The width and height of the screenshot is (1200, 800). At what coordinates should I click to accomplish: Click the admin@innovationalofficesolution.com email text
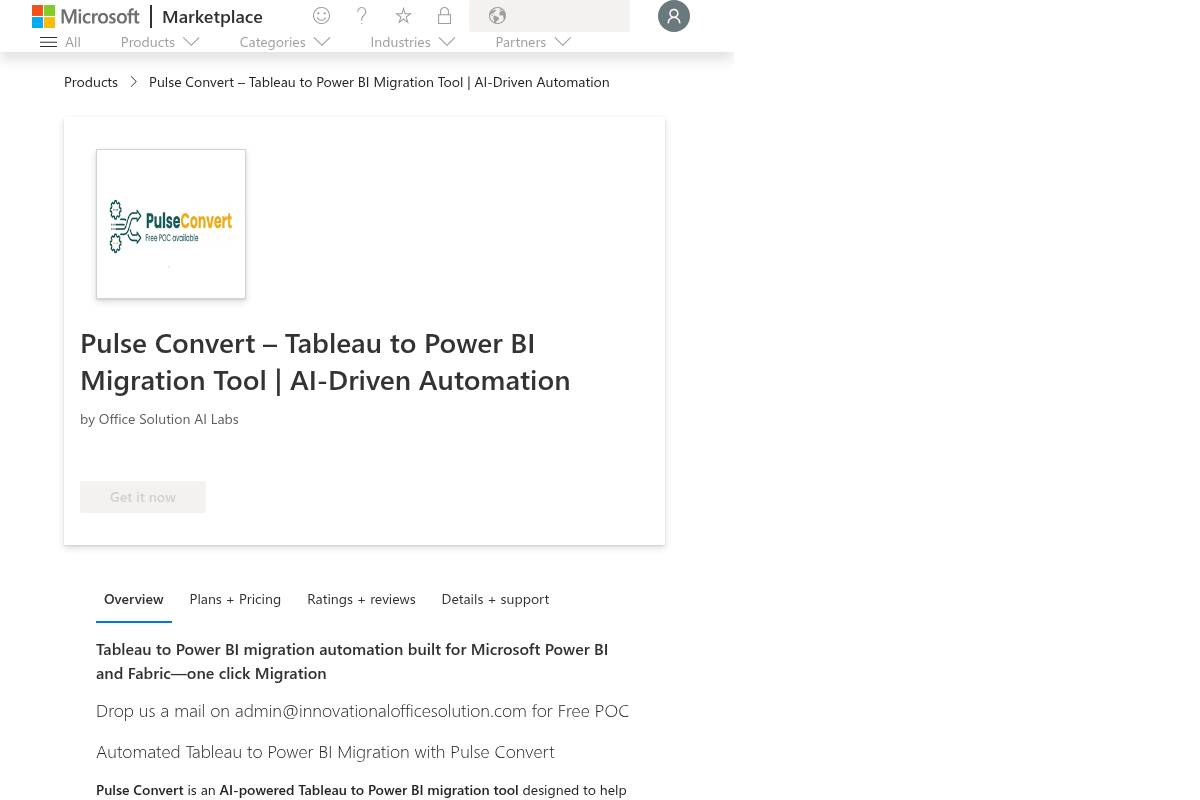coord(380,711)
